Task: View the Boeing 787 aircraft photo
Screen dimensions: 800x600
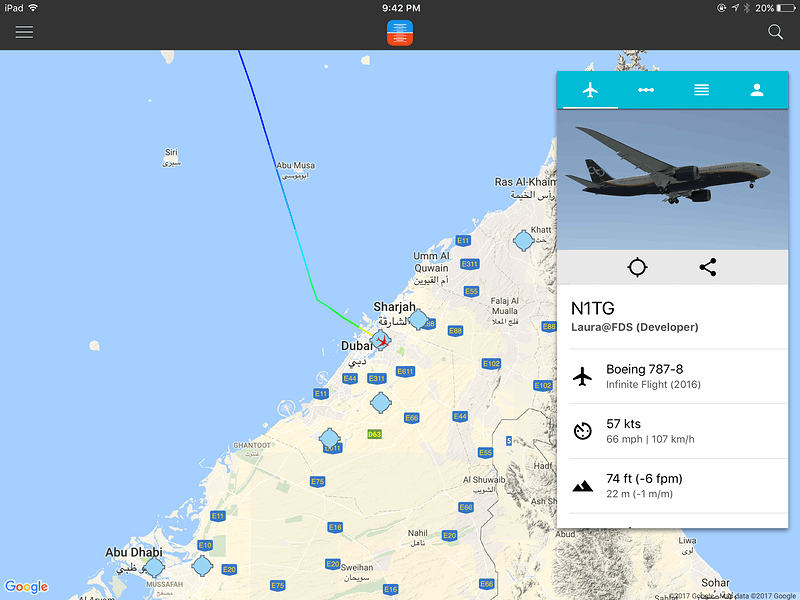Action: 672,179
